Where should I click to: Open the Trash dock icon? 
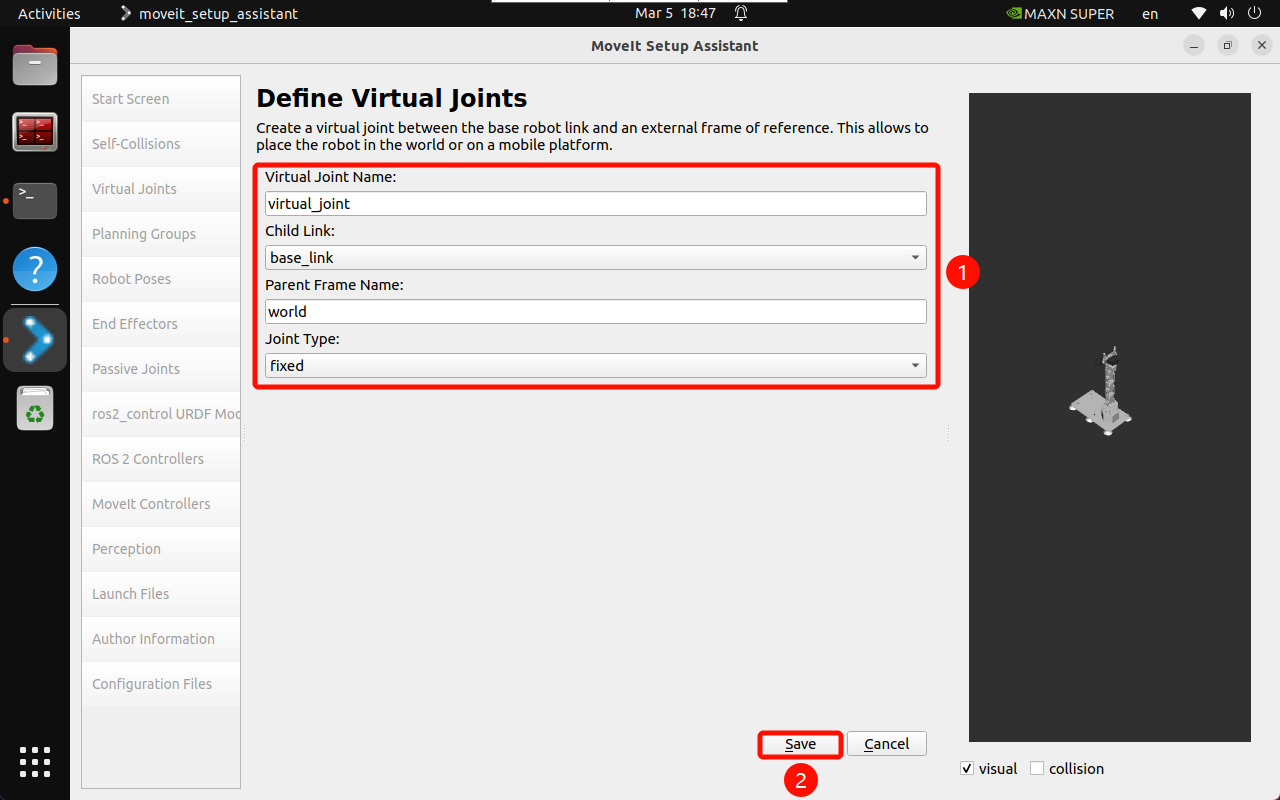coord(35,408)
